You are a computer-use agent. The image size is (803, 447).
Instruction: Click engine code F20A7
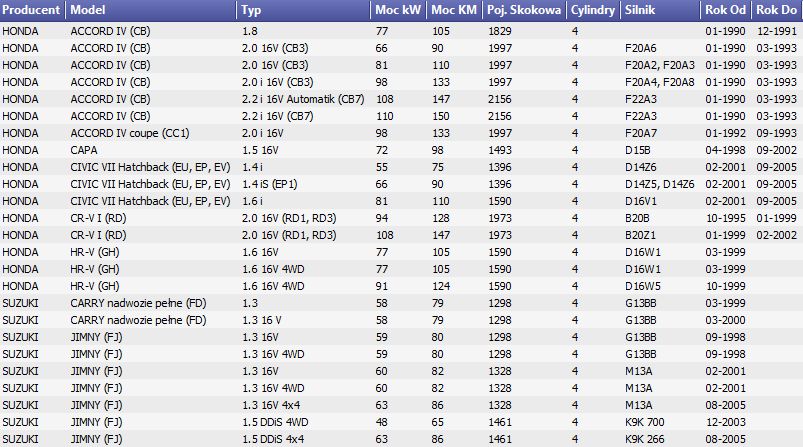pos(641,133)
